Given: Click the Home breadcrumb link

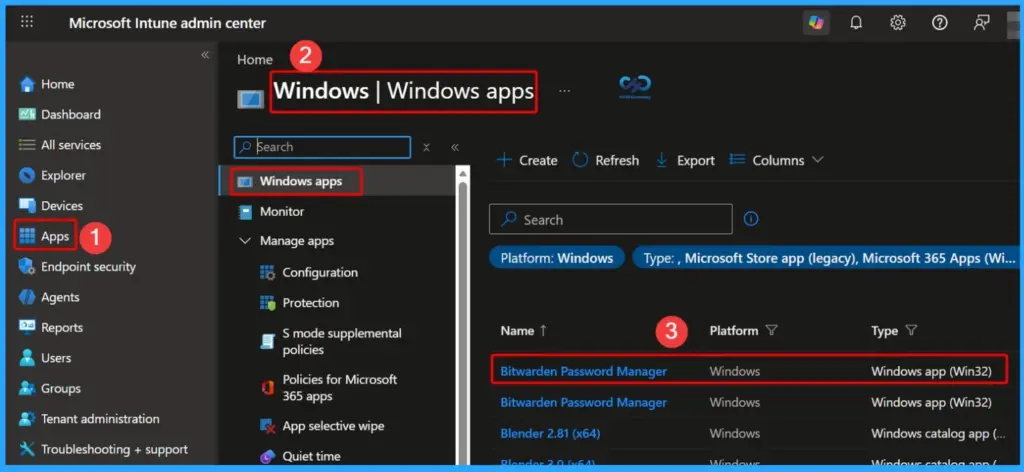Looking at the screenshot, I should coord(255,59).
